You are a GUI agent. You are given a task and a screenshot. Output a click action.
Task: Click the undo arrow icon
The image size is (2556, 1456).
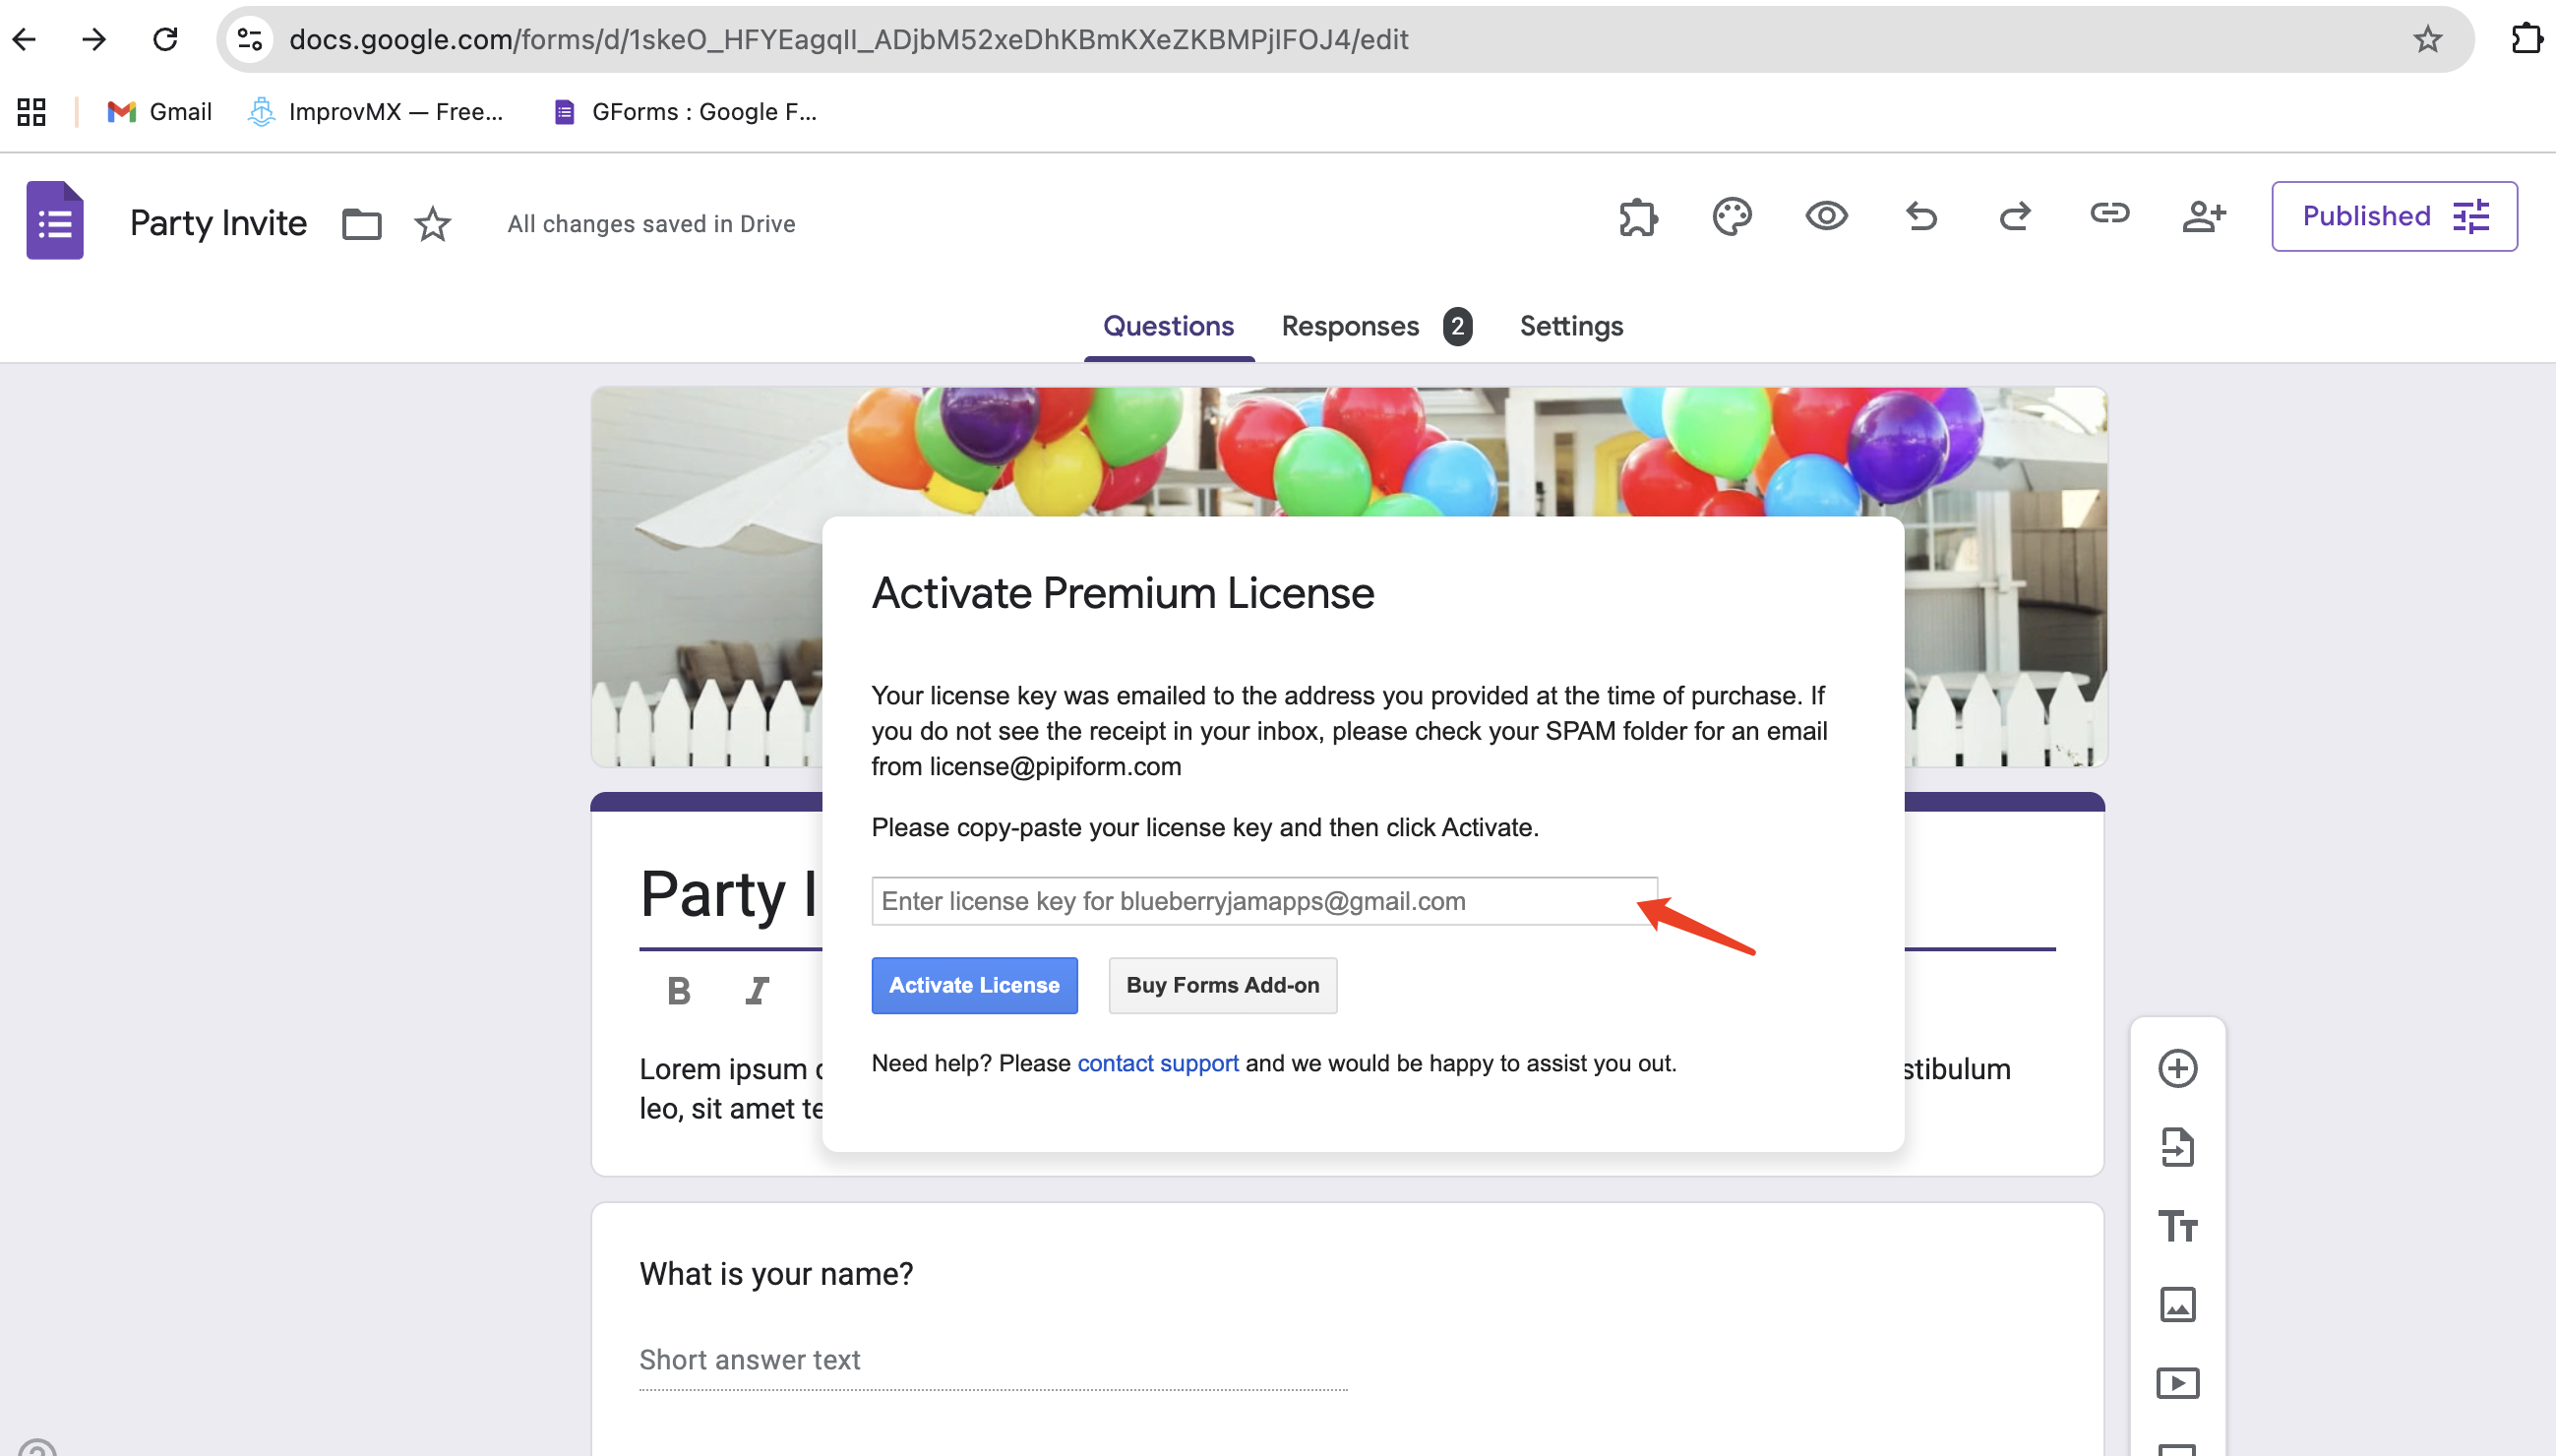coord(1920,217)
